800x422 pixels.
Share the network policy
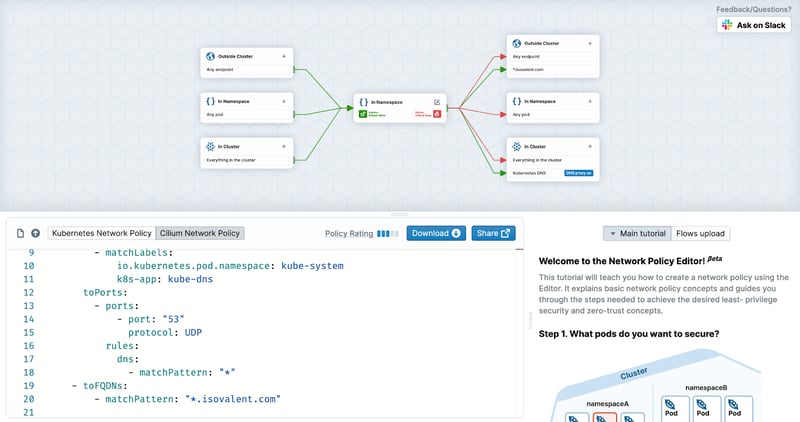point(493,233)
